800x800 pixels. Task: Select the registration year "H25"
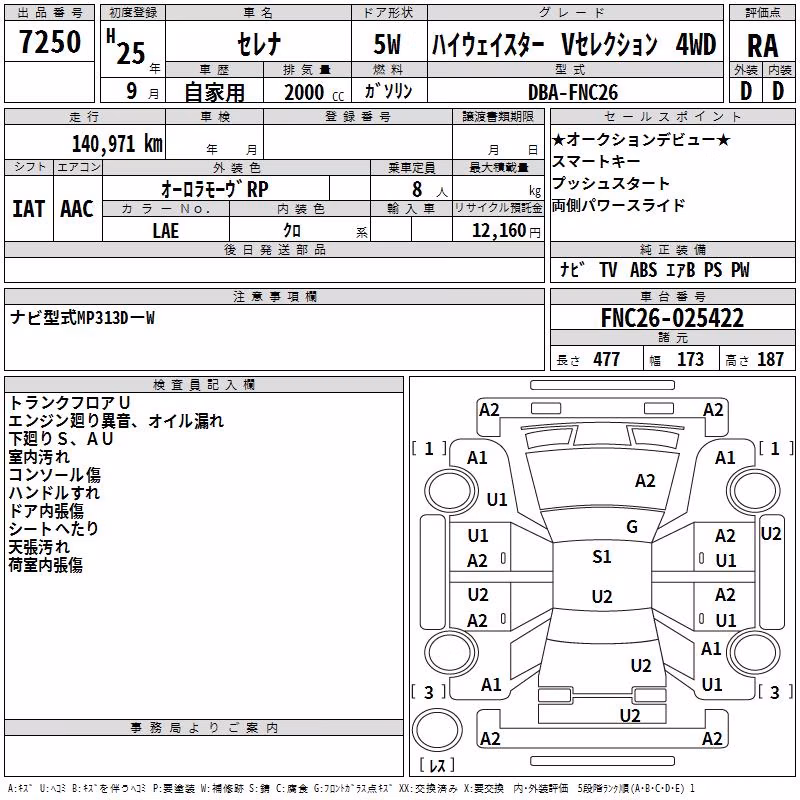tap(126, 47)
